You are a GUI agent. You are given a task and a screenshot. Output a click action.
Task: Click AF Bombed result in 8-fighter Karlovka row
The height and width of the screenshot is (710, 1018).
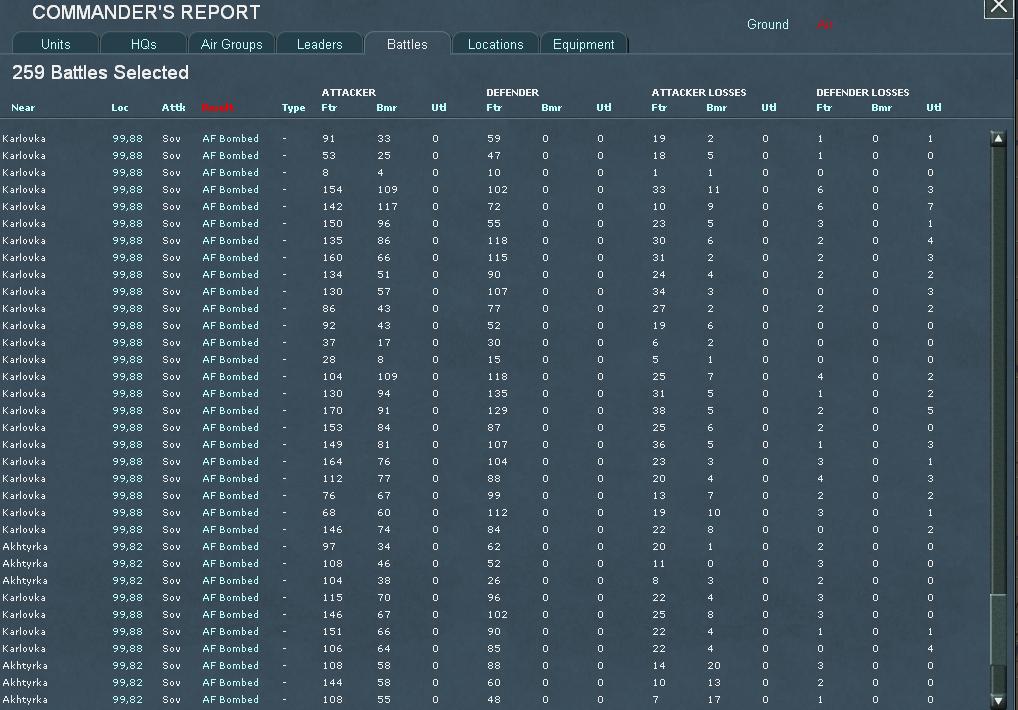pyautogui.click(x=230, y=173)
